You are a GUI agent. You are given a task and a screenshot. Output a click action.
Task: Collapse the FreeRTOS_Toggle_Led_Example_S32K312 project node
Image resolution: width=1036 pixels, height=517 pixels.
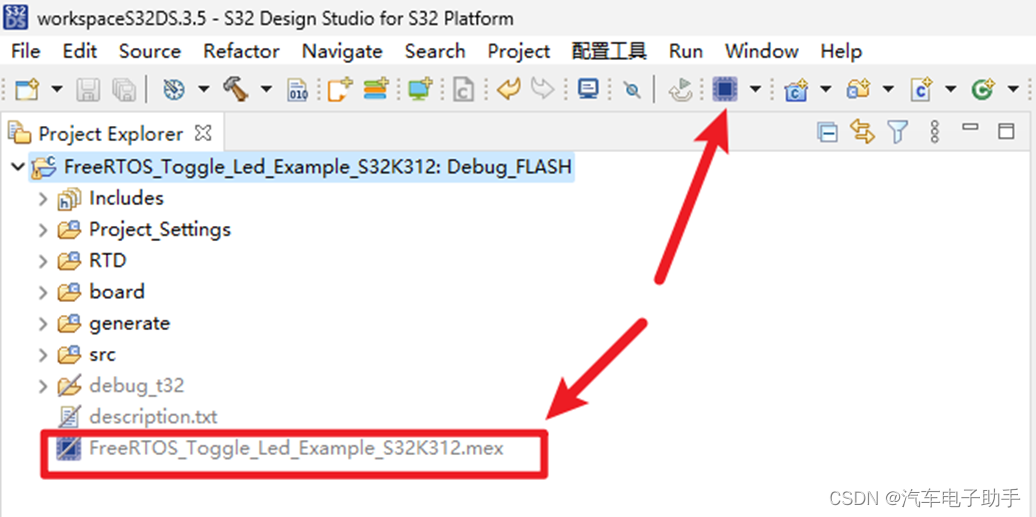click(17, 167)
